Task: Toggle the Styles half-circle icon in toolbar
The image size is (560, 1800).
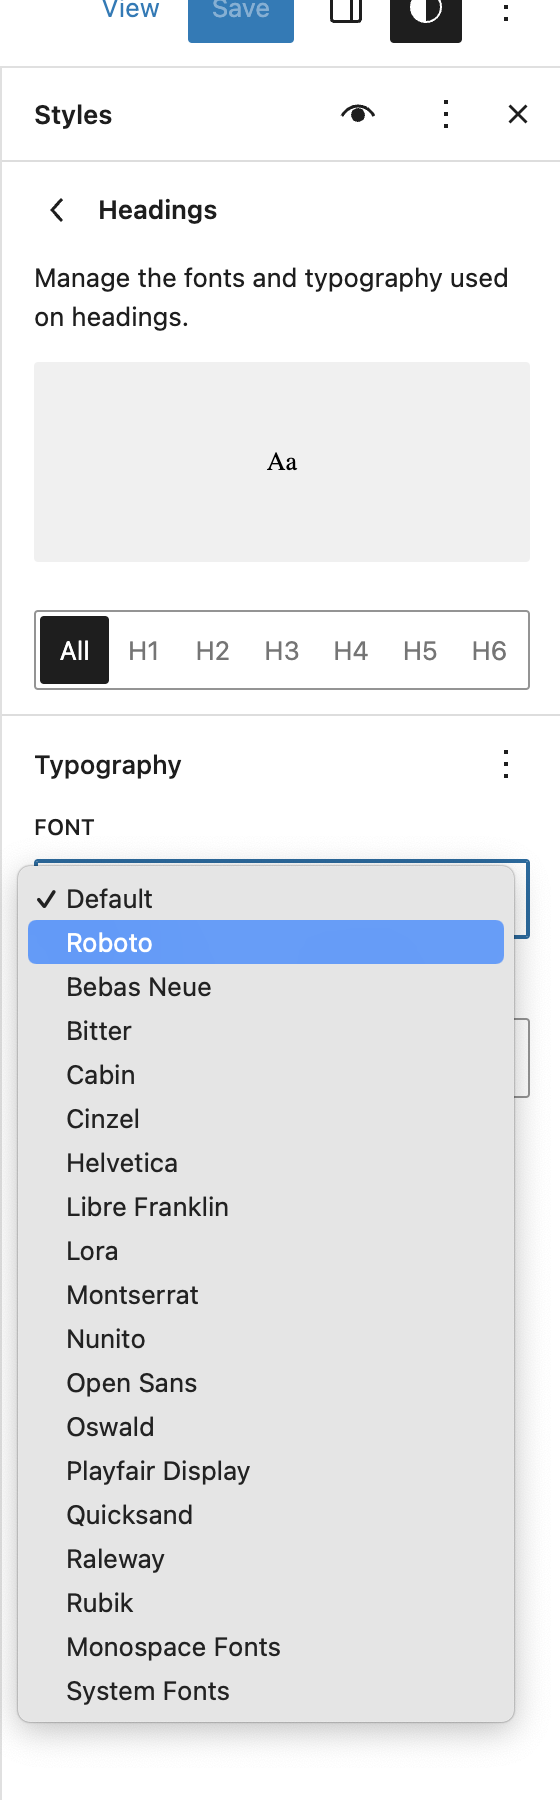Action: (x=426, y=14)
